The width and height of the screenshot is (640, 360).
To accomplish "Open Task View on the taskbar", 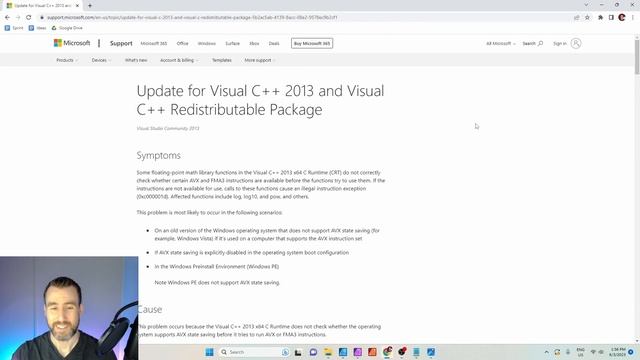I will pos(298,352).
